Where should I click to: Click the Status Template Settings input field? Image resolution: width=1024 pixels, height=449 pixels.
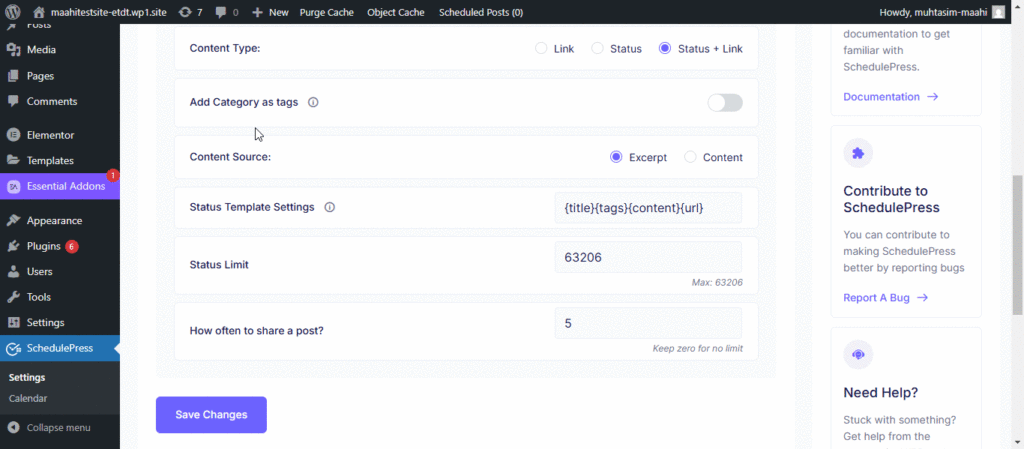(648, 208)
